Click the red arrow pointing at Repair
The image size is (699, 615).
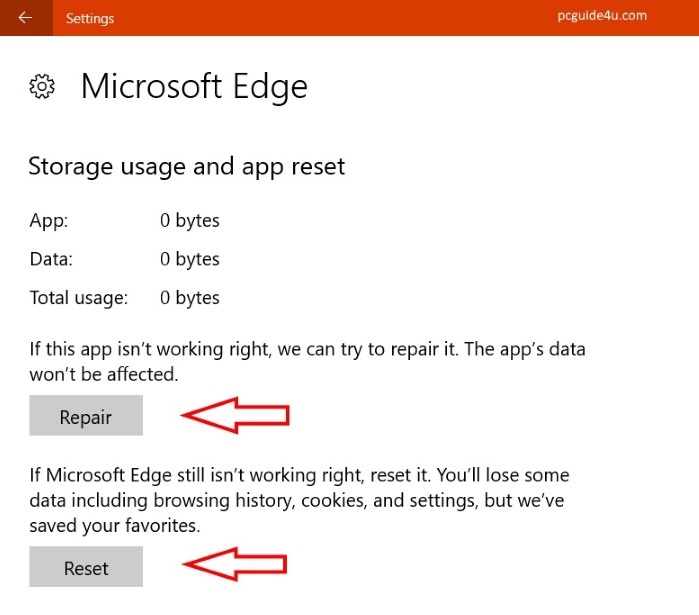[x=234, y=415]
